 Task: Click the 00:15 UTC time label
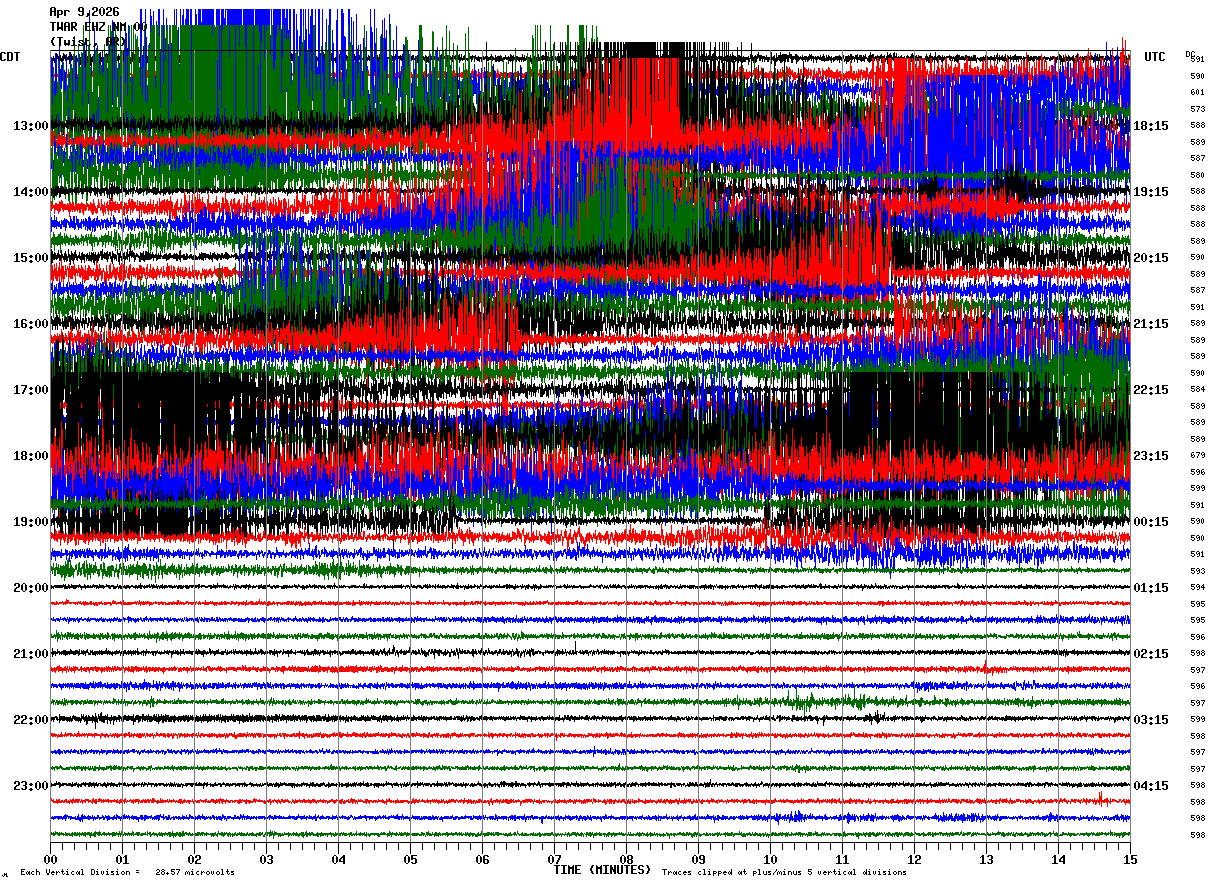1150,522
